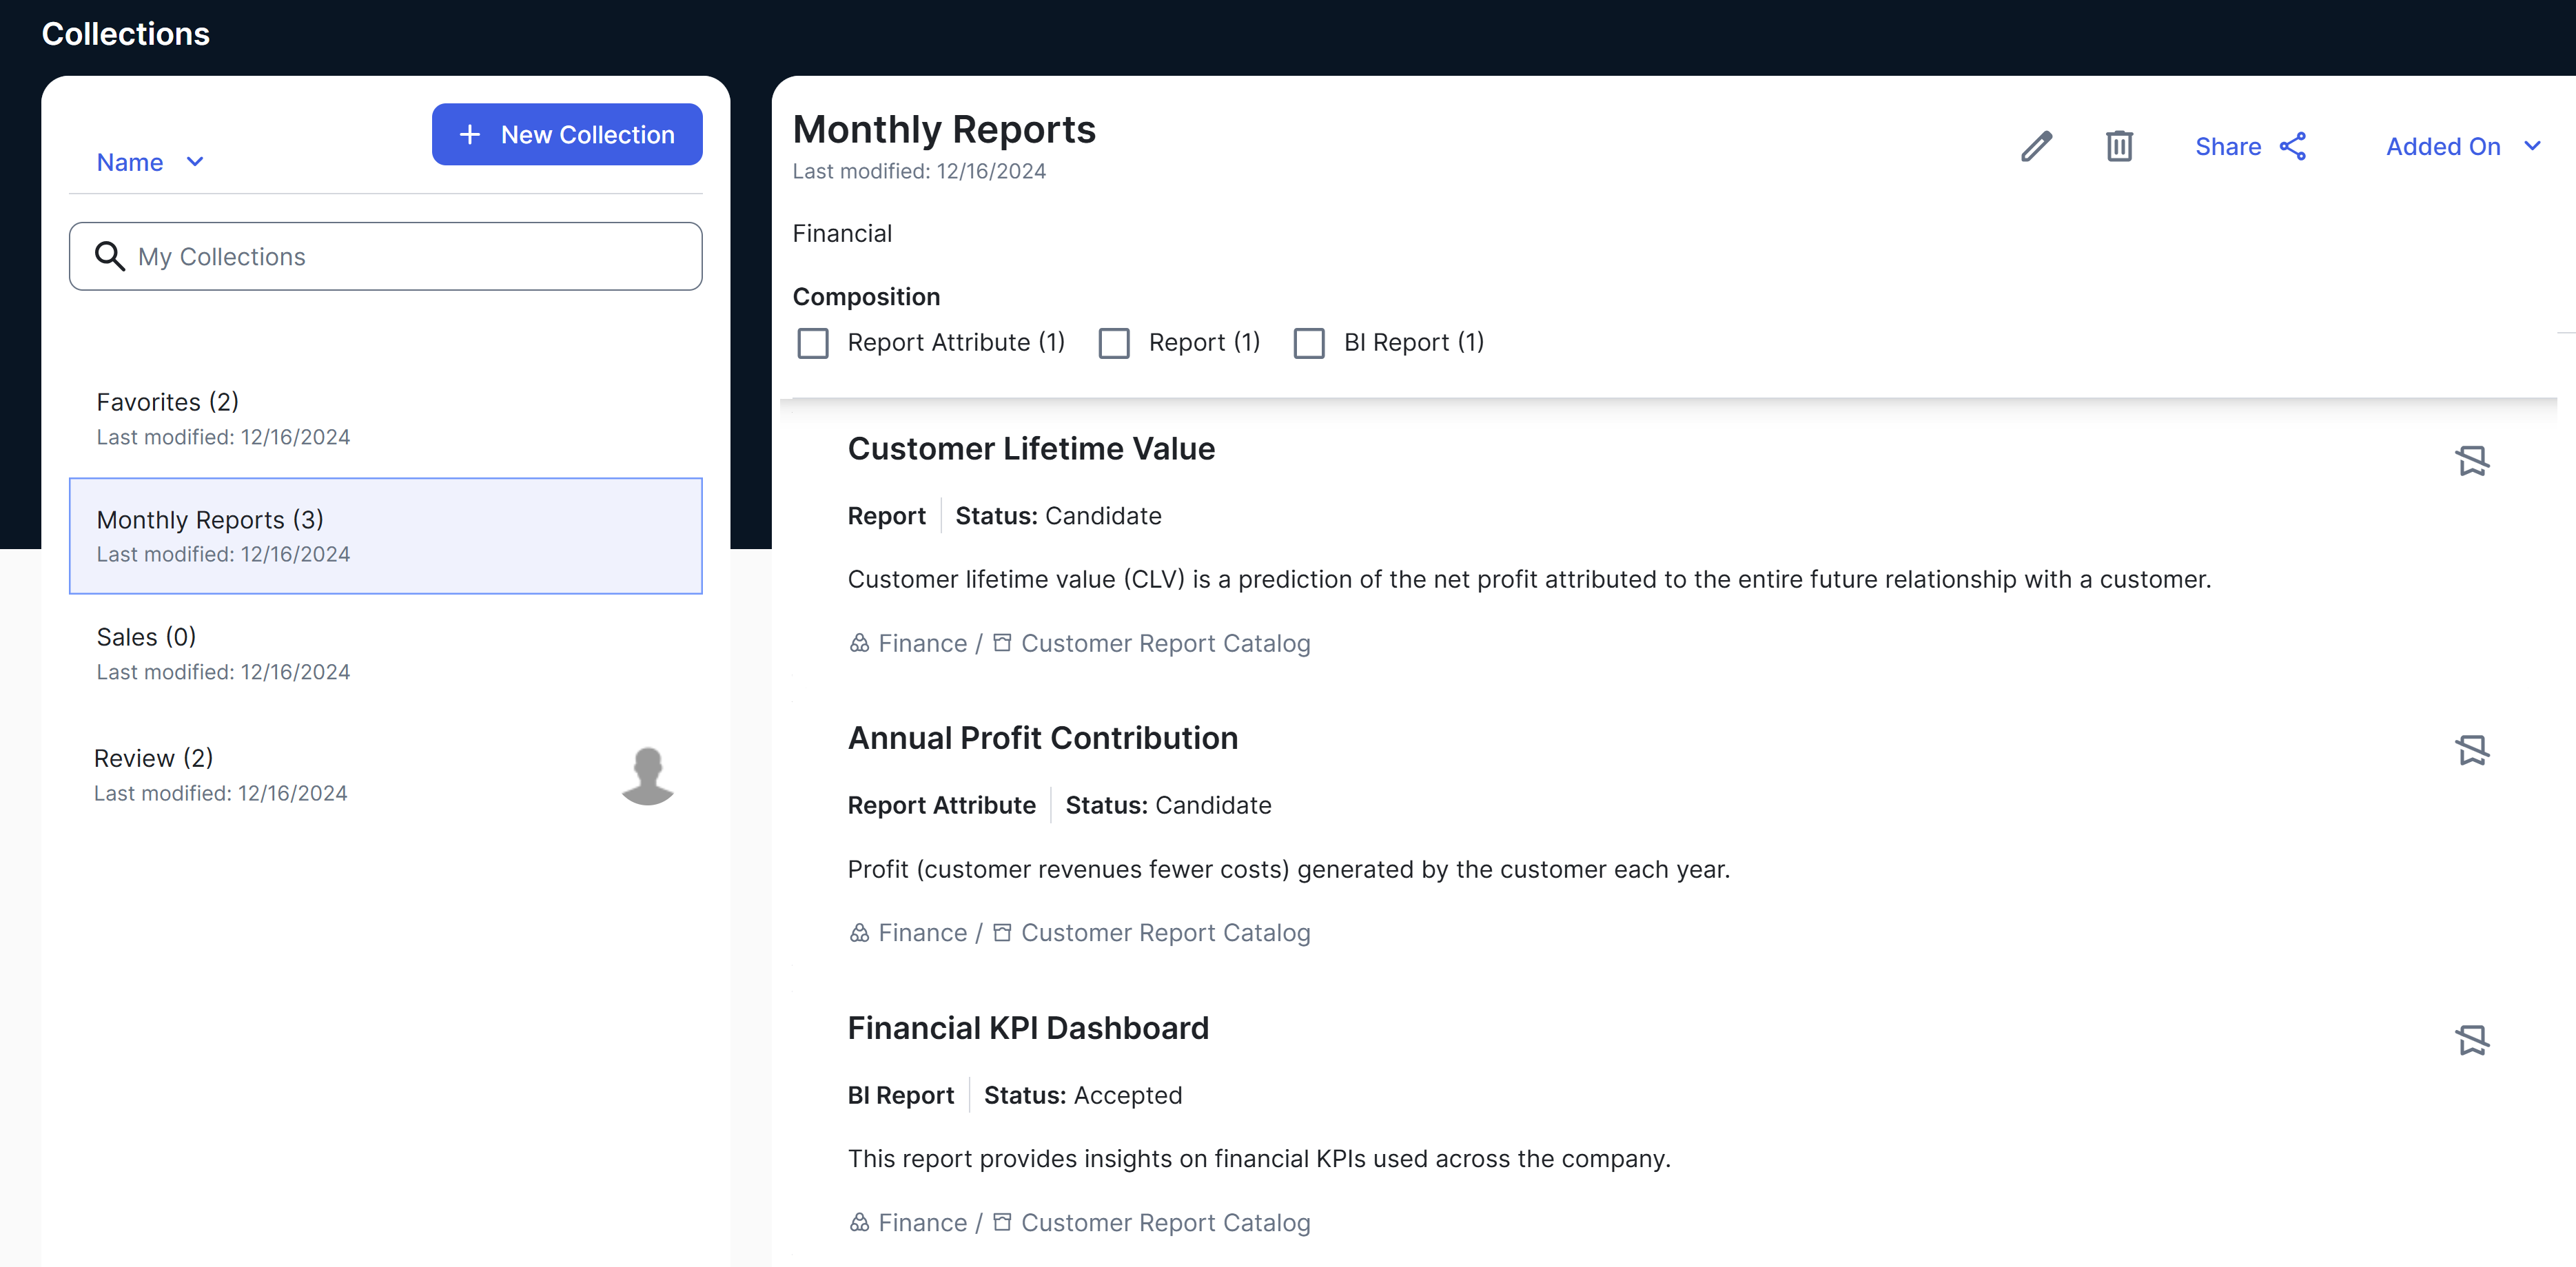Click the Sales collection item
2576x1267 pixels.
click(385, 652)
